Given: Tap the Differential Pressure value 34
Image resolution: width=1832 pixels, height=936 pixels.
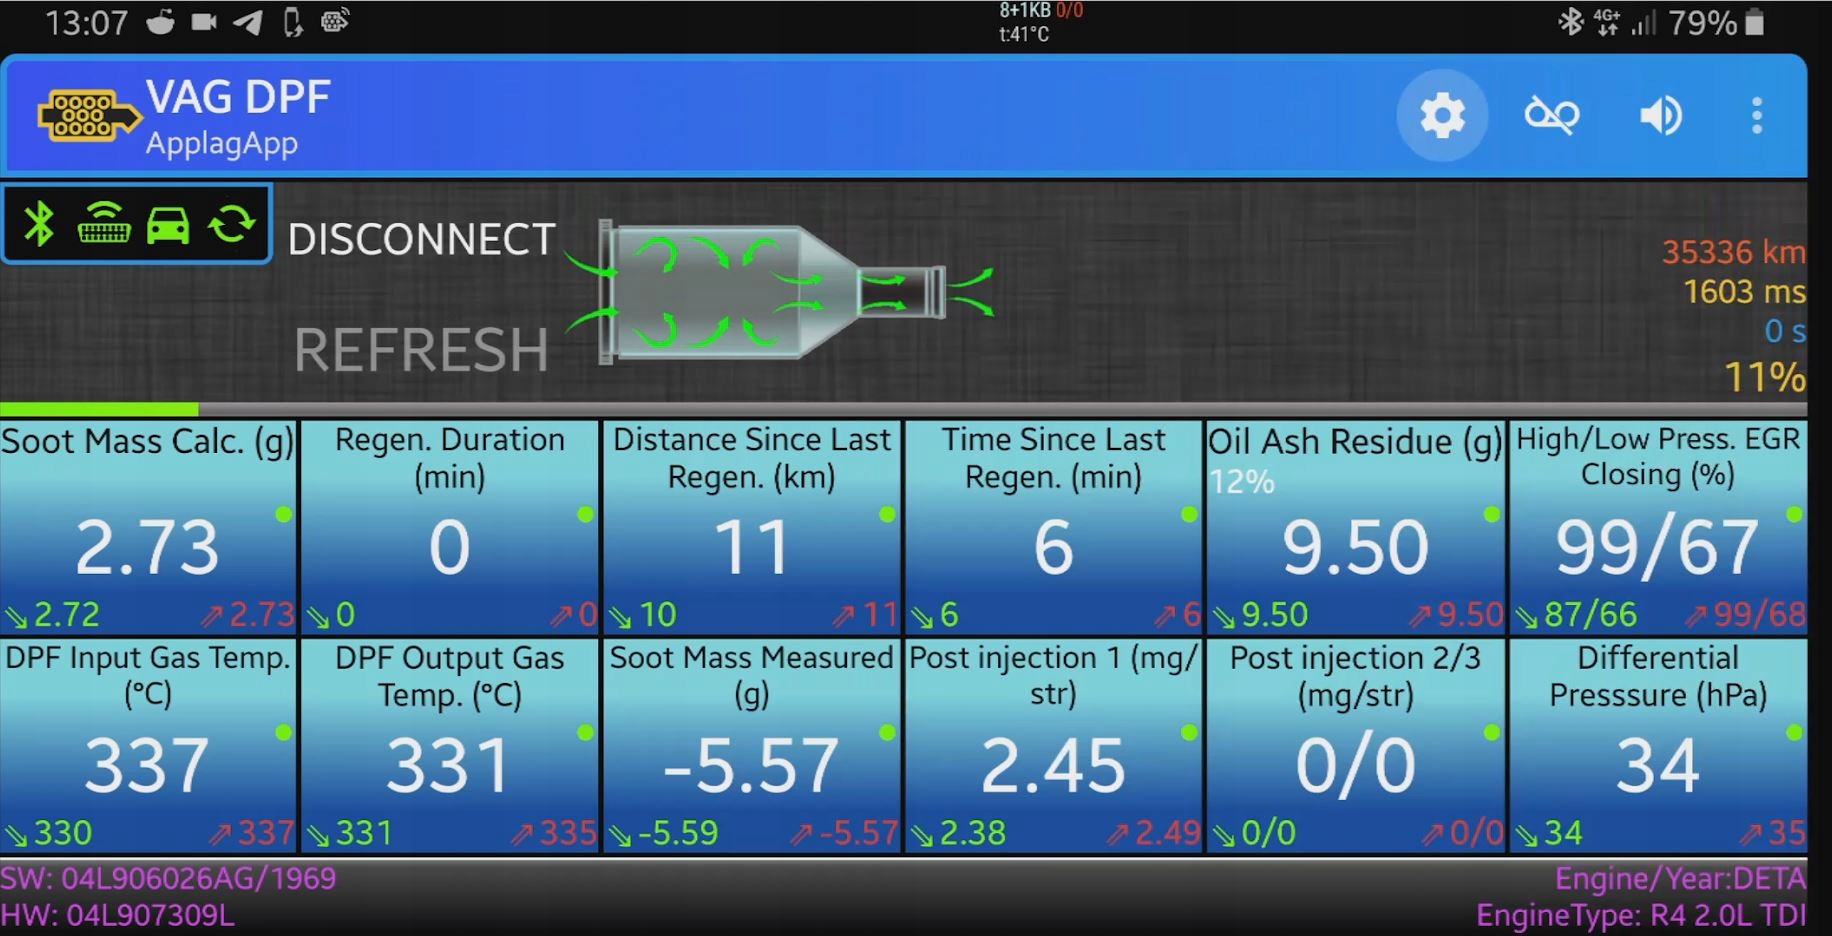Looking at the screenshot, I should 1658,766.
